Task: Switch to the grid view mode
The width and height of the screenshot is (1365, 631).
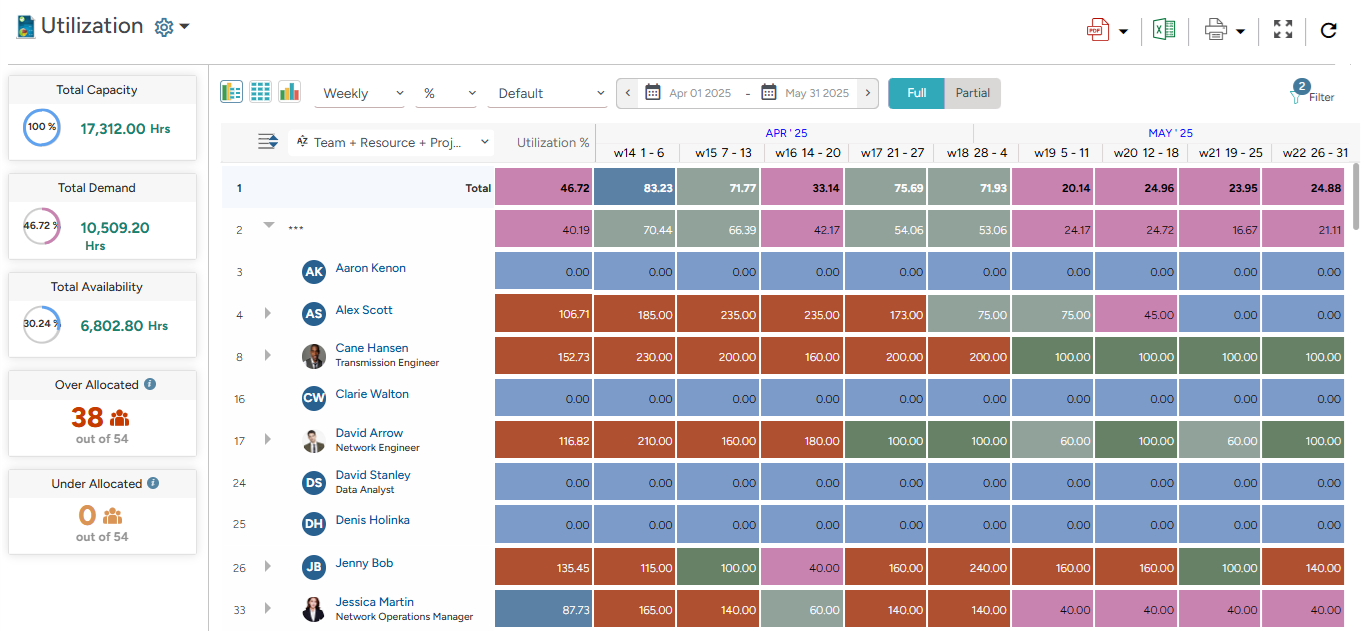Action: 260,91
